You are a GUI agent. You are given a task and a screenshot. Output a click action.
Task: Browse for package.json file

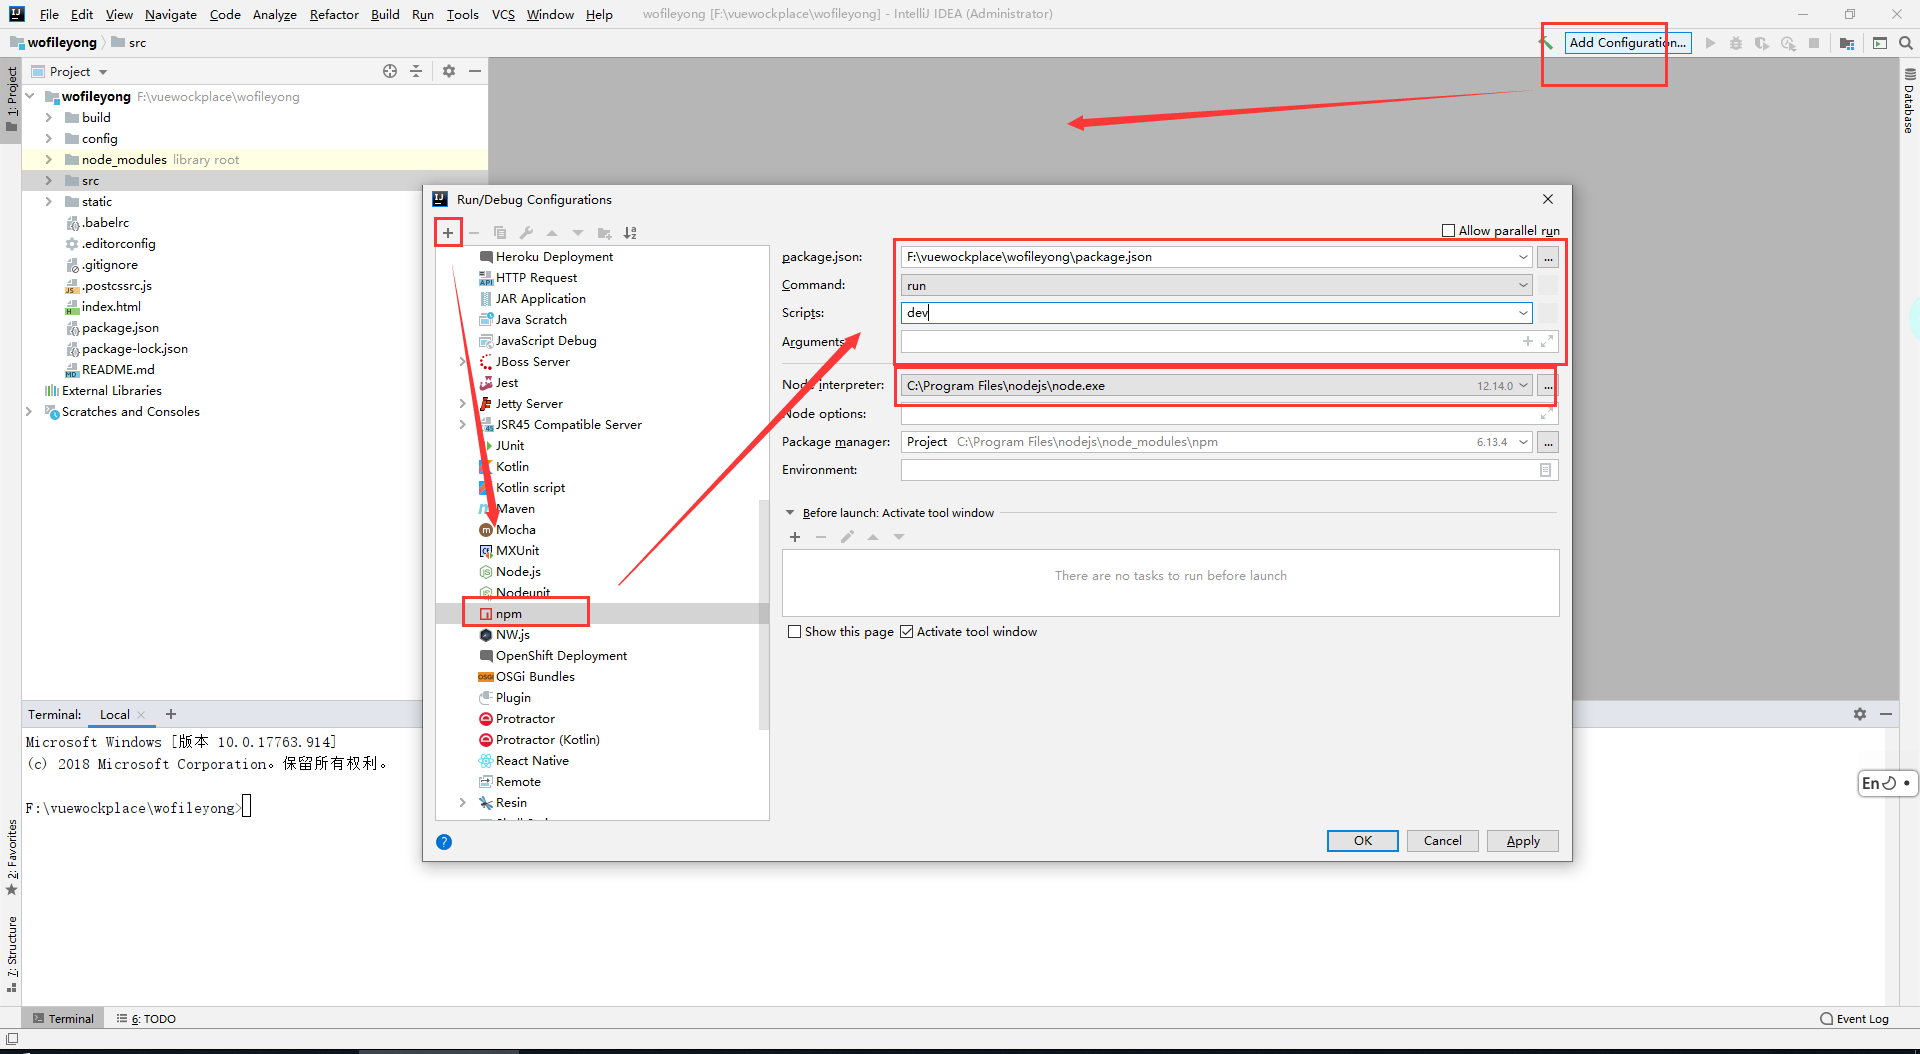click(x=1548, y=258)
